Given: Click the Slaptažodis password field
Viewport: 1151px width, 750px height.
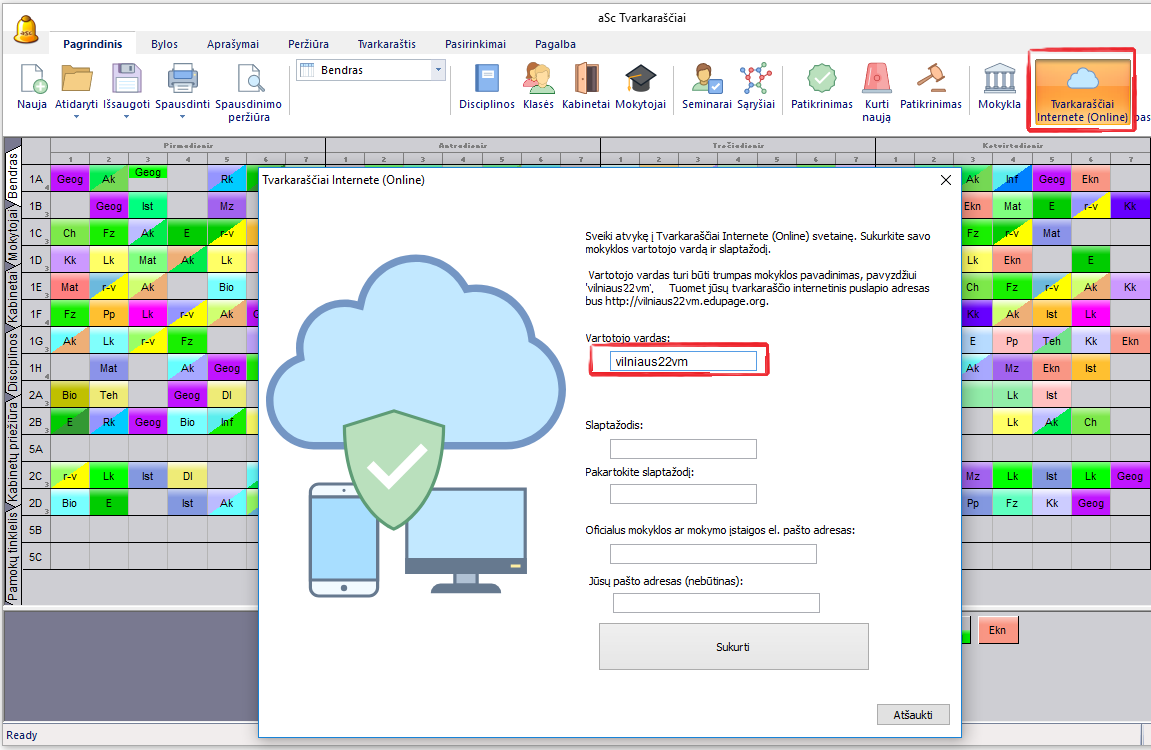Looking at the screenshot, I should [683, 448].
